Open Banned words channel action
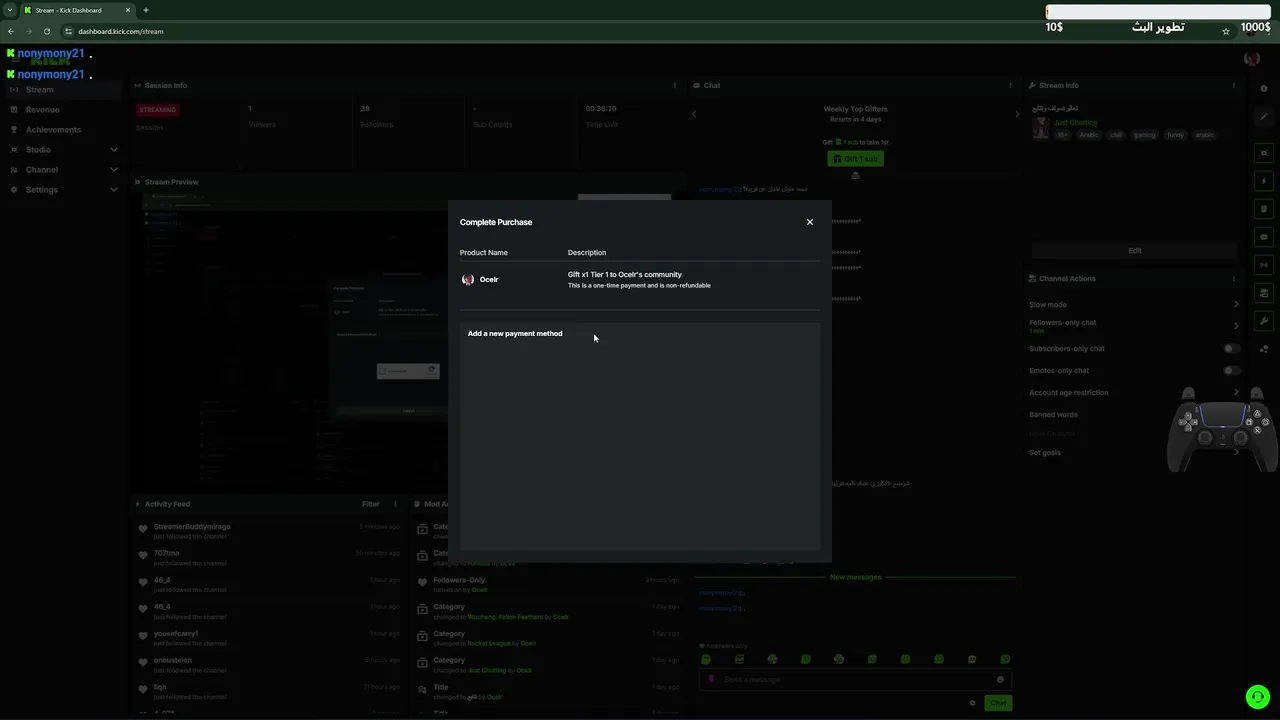Screen dimensions: 1280x720 coord(1053,415)
